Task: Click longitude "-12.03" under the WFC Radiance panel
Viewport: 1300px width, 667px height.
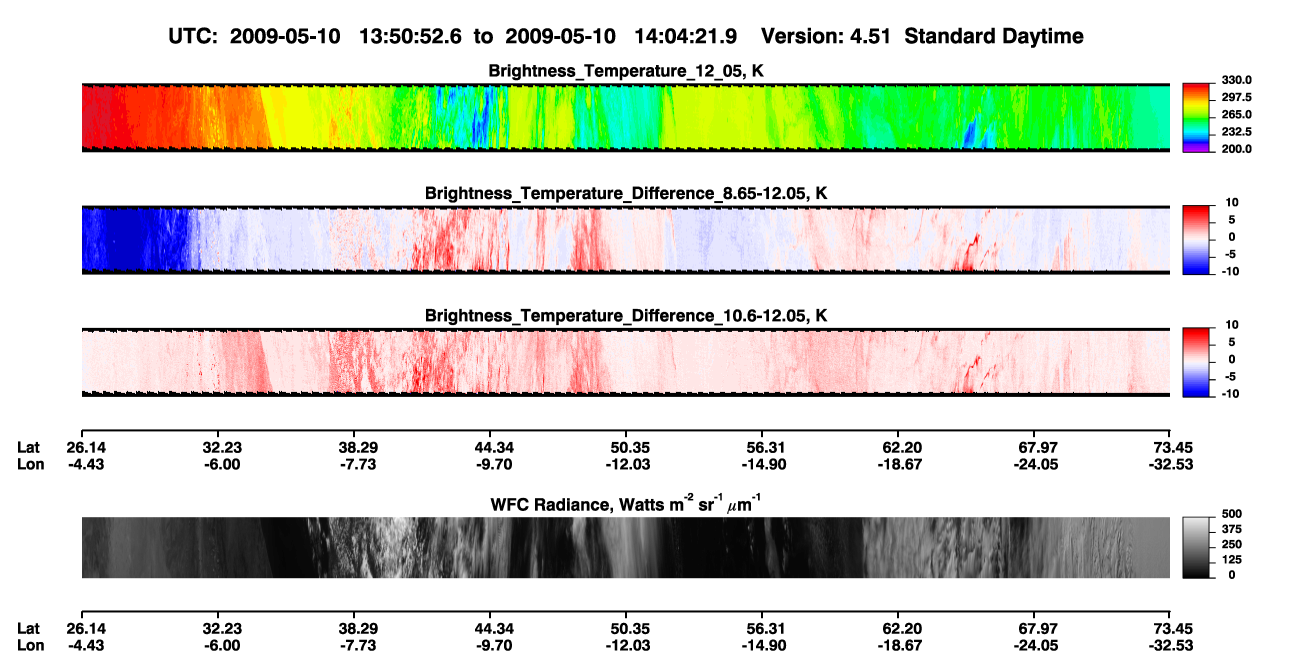Action: point(626,645)
